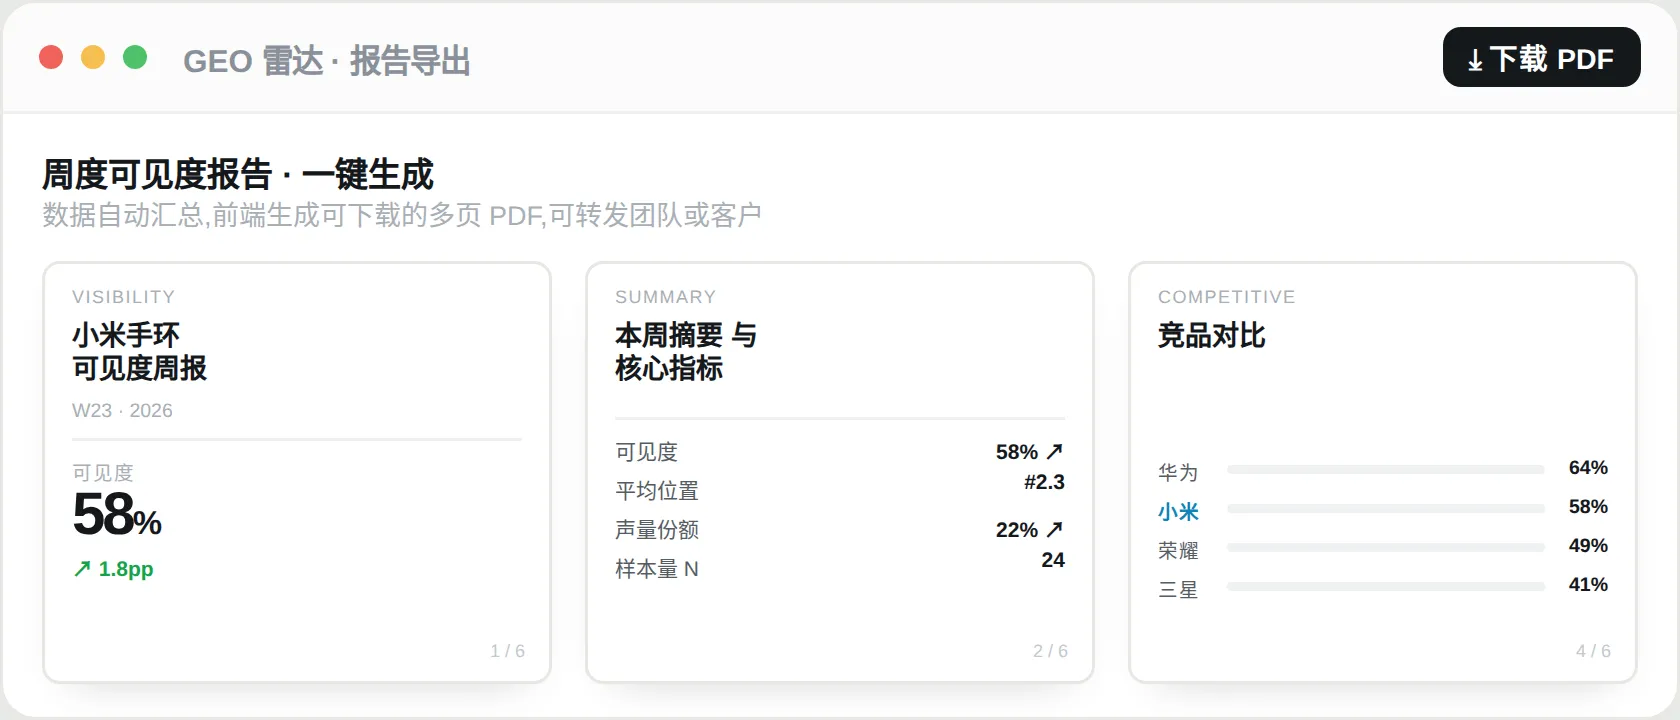The height and width of the screenshot is (720, 1680).
Task: Click the 可见度 label in summary card
Action: tap(647, 452)
